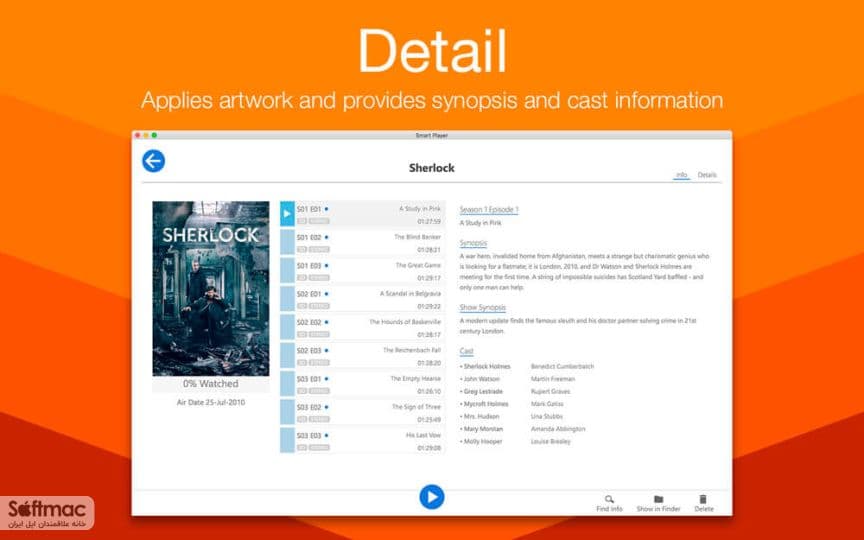Switch to the Info tab
Image resolution: width=864 pixels, height=540 pixels.
tap(682, 175)
